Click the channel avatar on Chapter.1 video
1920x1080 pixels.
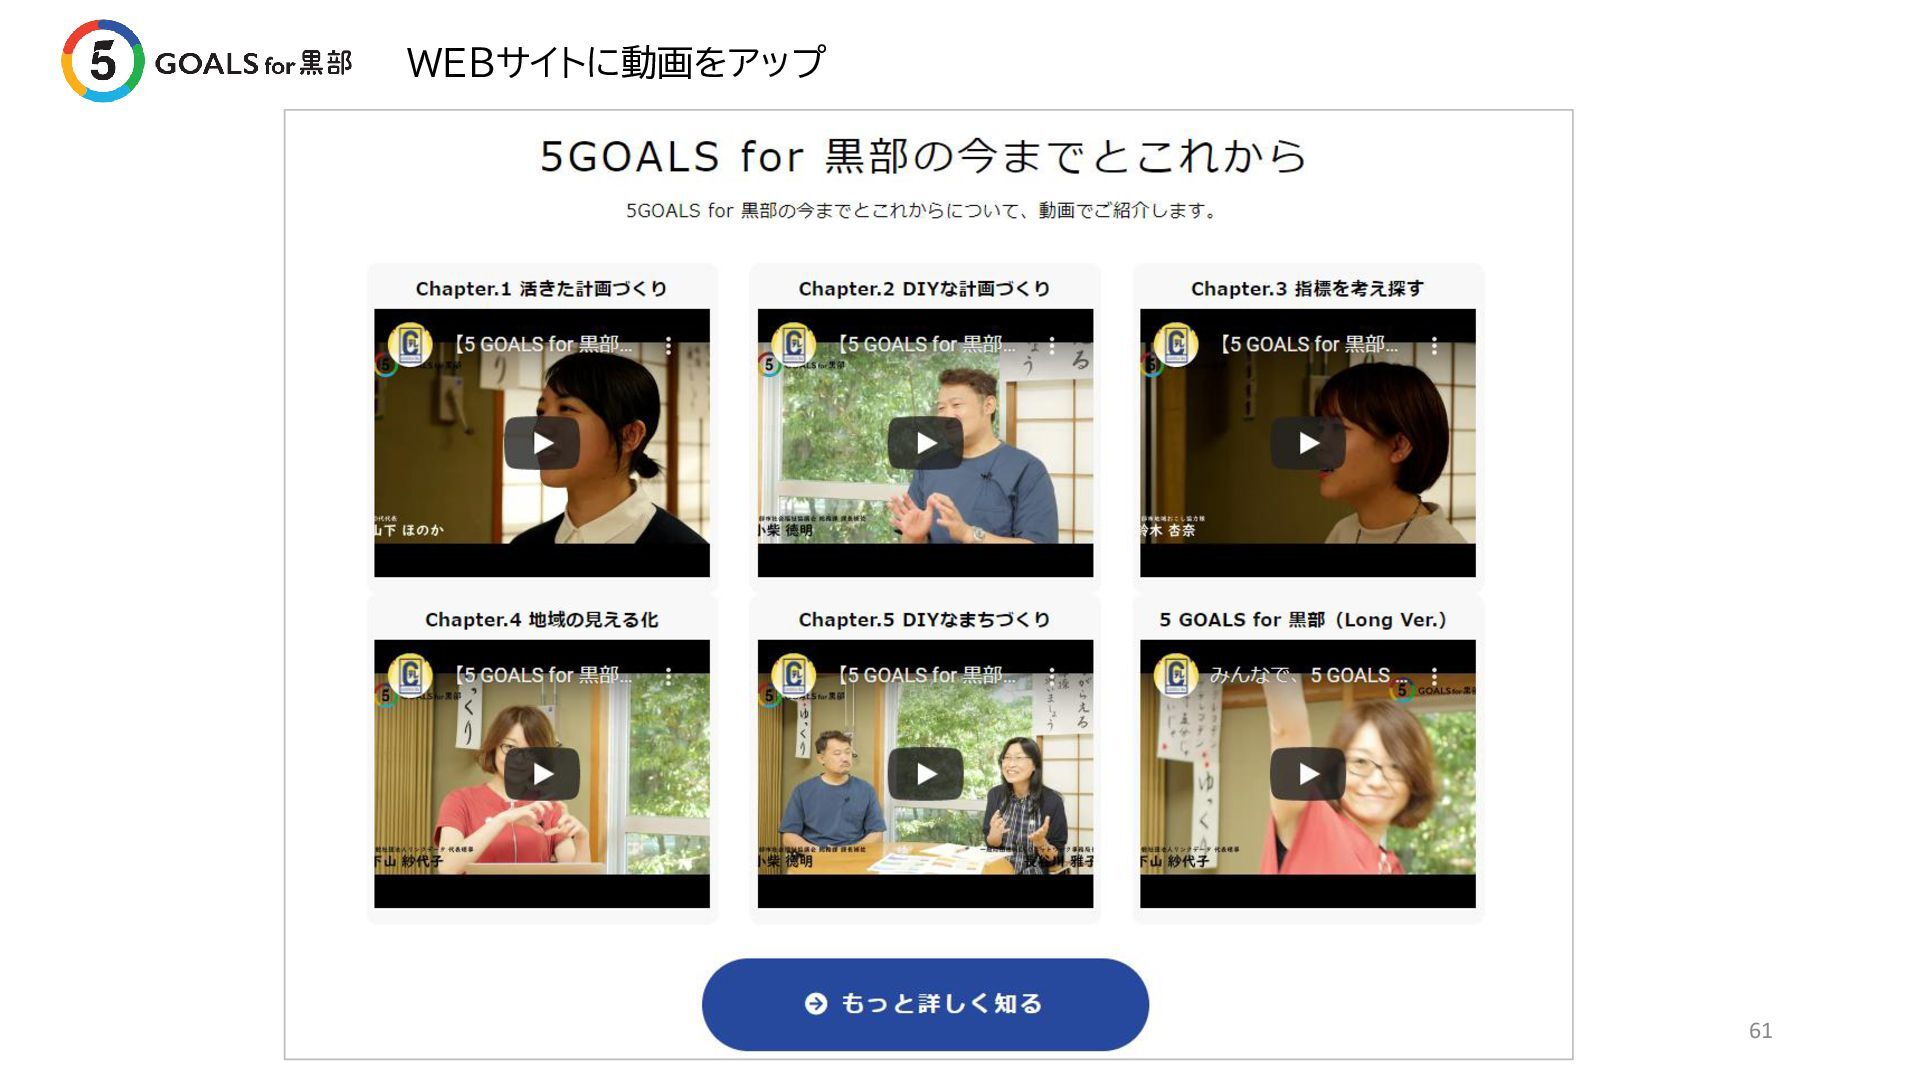pos(410,345)
